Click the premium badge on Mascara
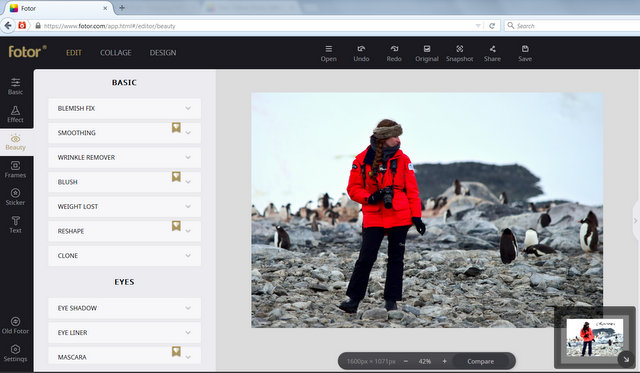640x373 pixels. click(176, 352)
